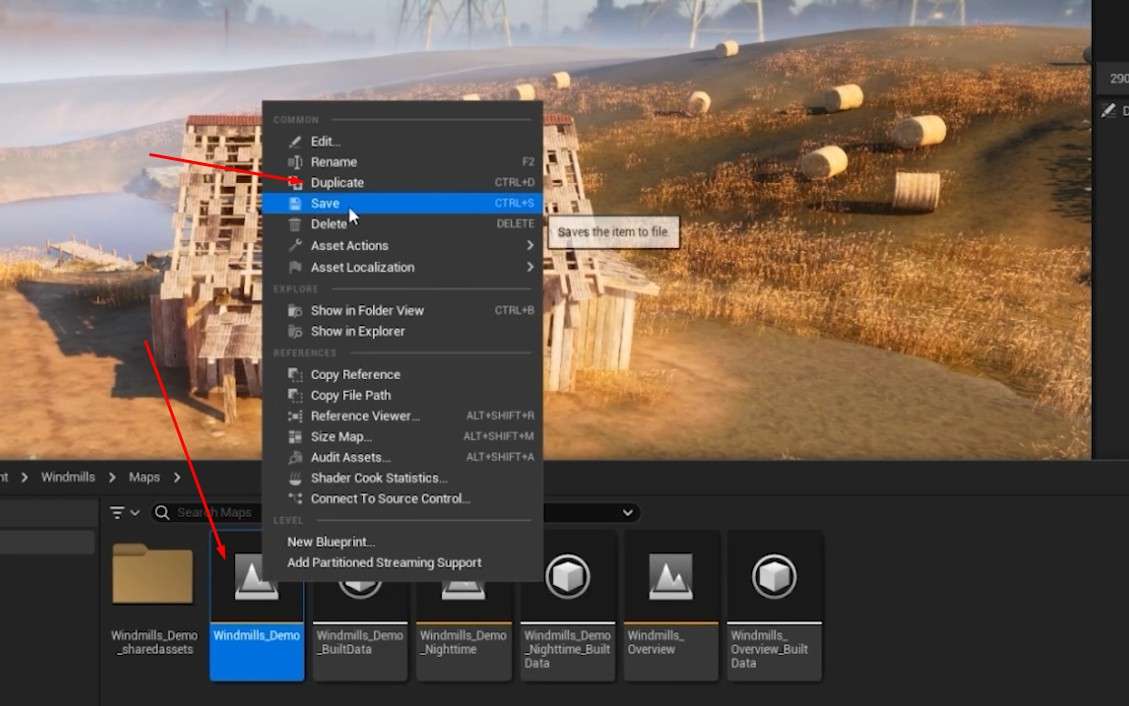Open the content browser filter dropdown
This screenshot has height=706, width=1129.
tap(124, 513)
